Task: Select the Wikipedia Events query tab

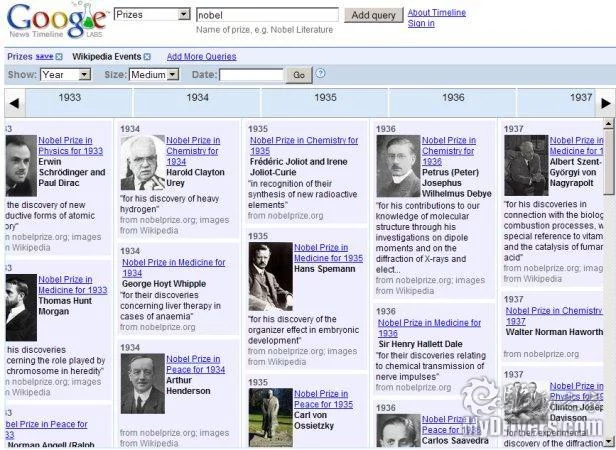Action: [107, 57]
